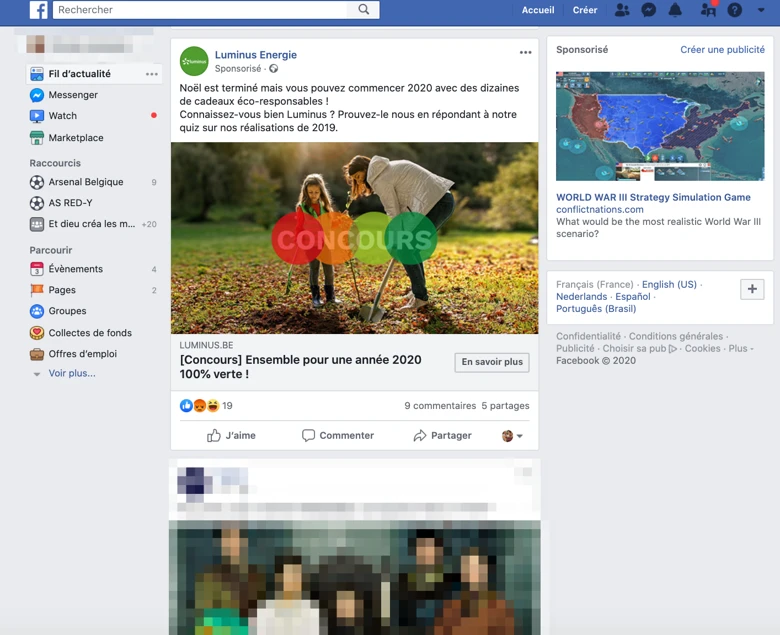The width and height of the screenshot is (780, 635).
Task: Expand Voir plus... in sidebar
Action: coord(72,373)
